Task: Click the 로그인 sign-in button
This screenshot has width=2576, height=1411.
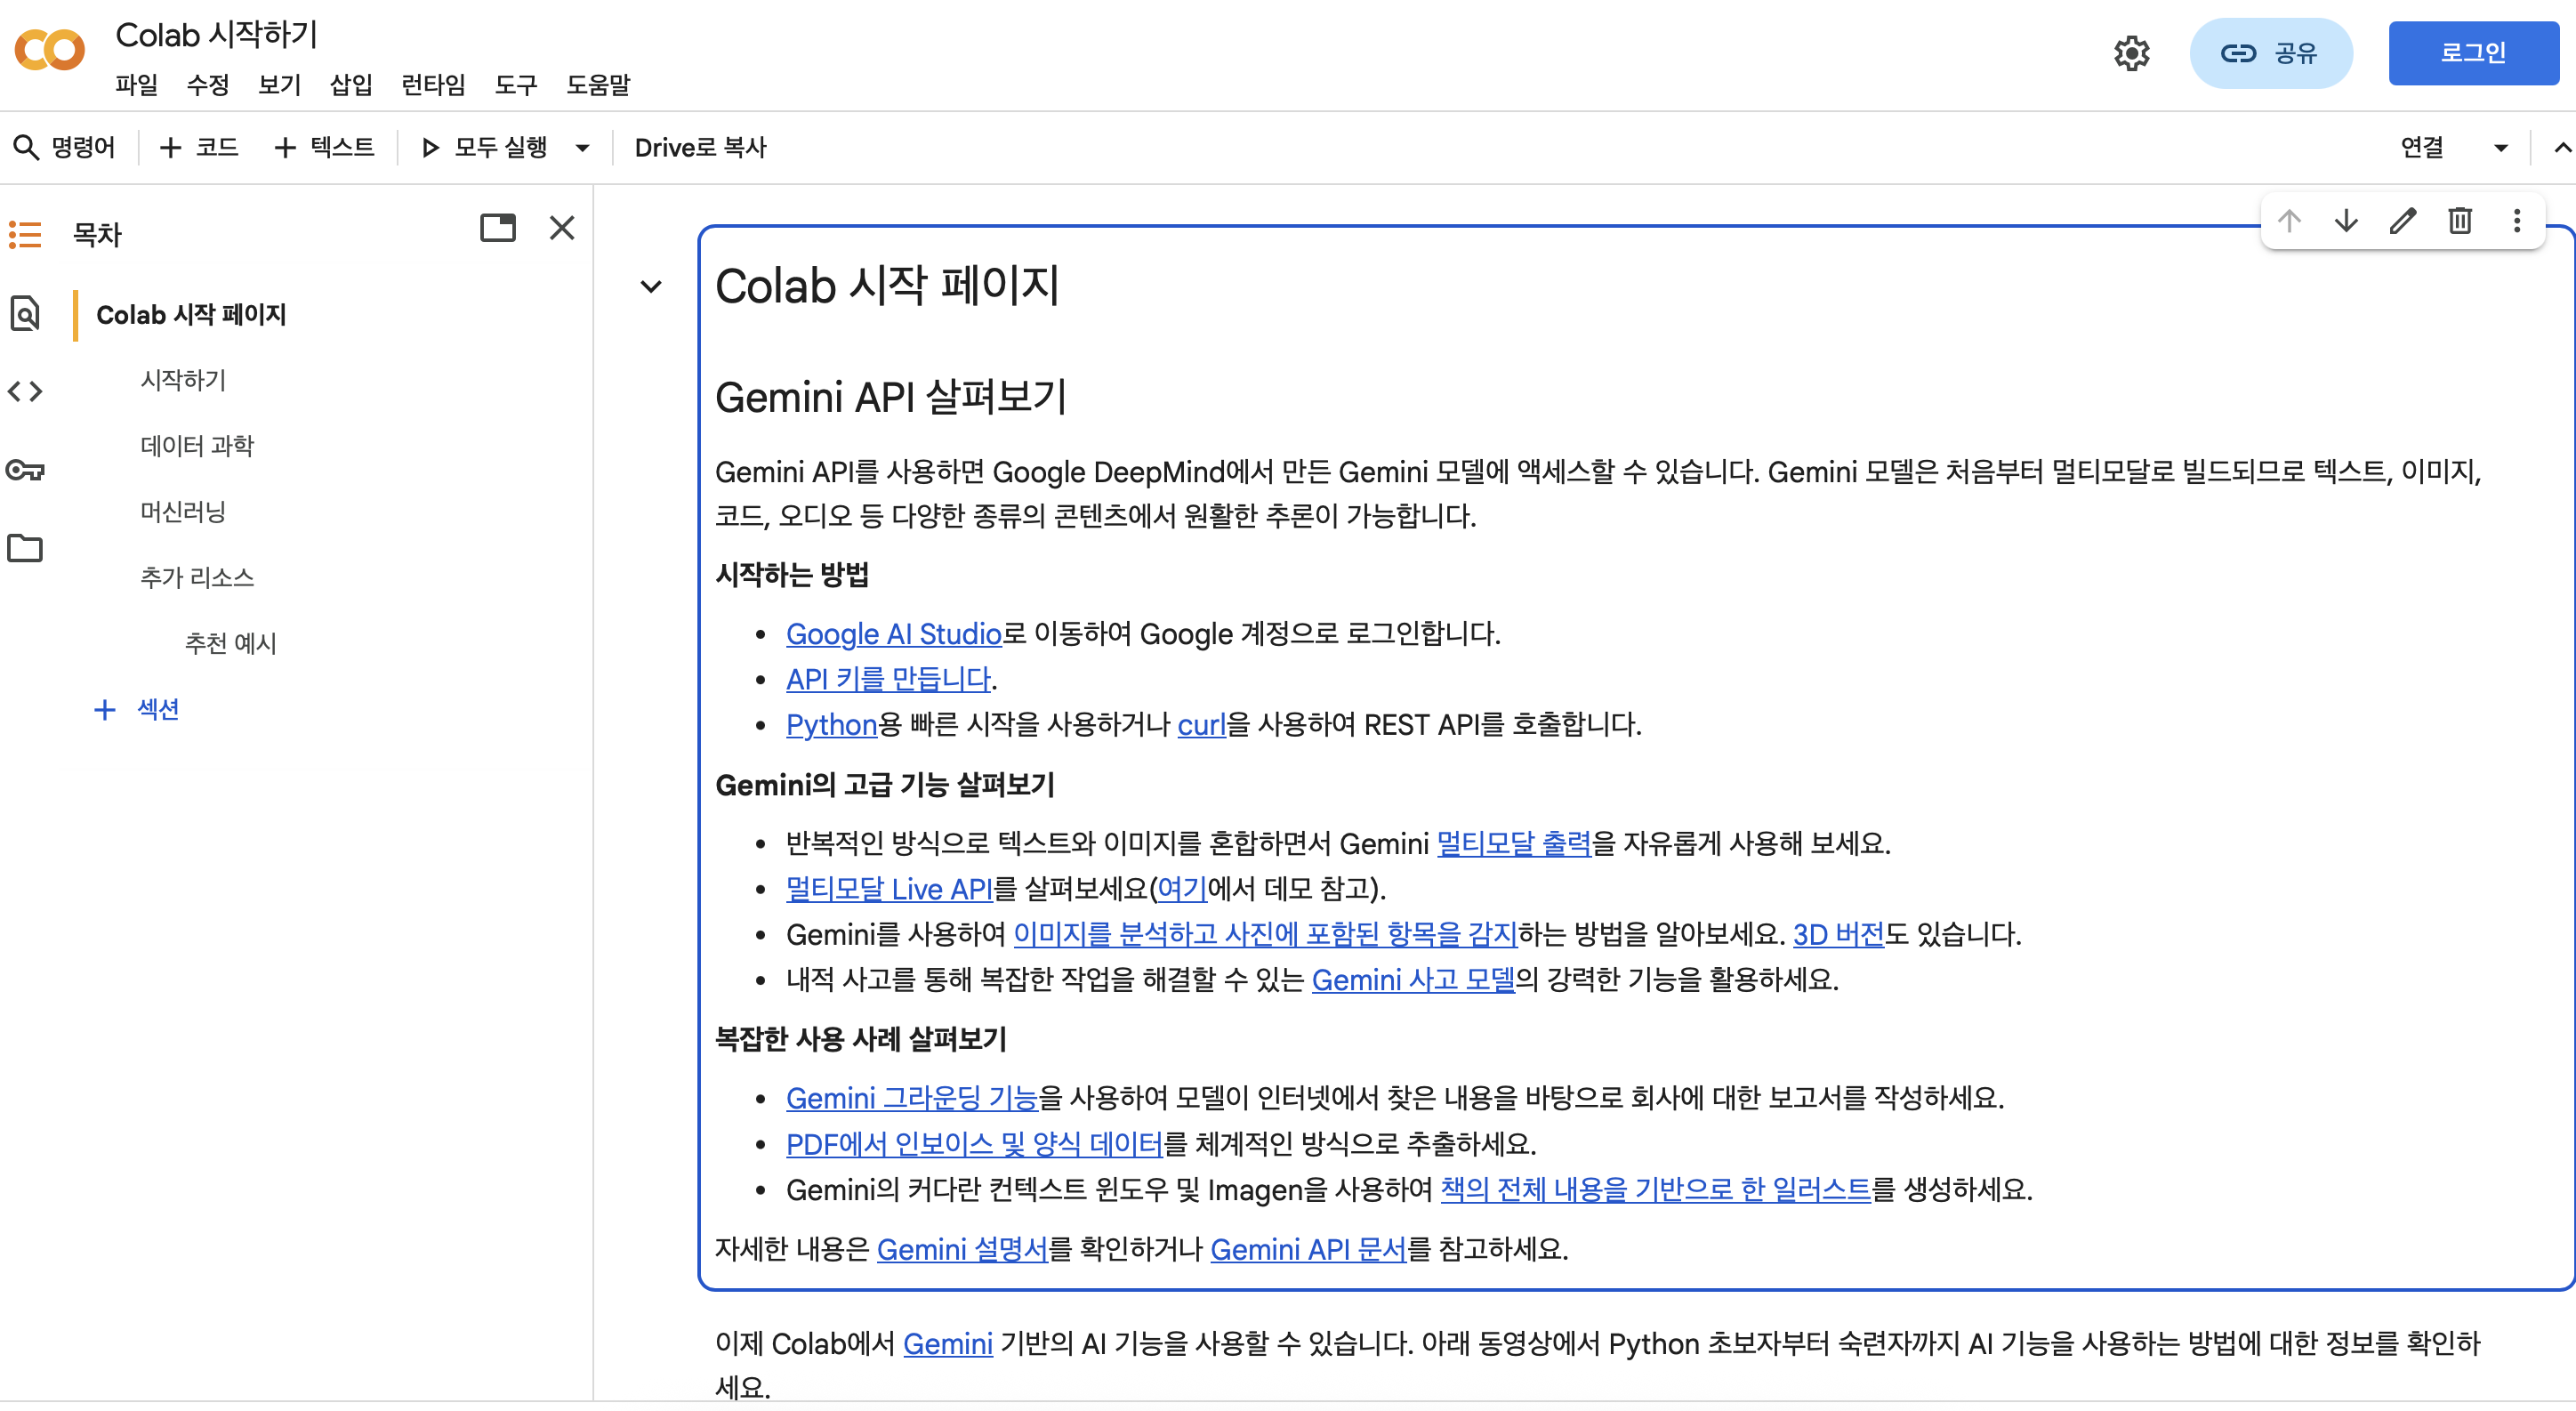Action: tap(2473, 53)
